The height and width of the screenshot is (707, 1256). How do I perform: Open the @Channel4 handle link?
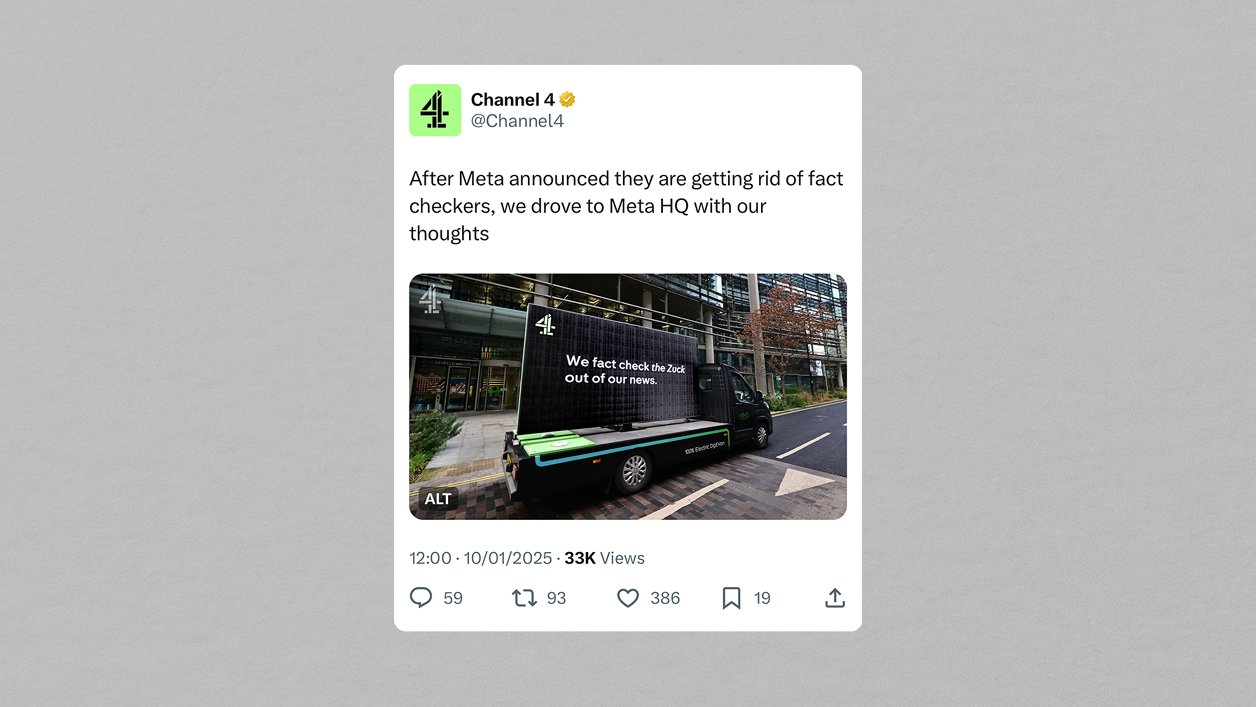[x=517, y=121]
